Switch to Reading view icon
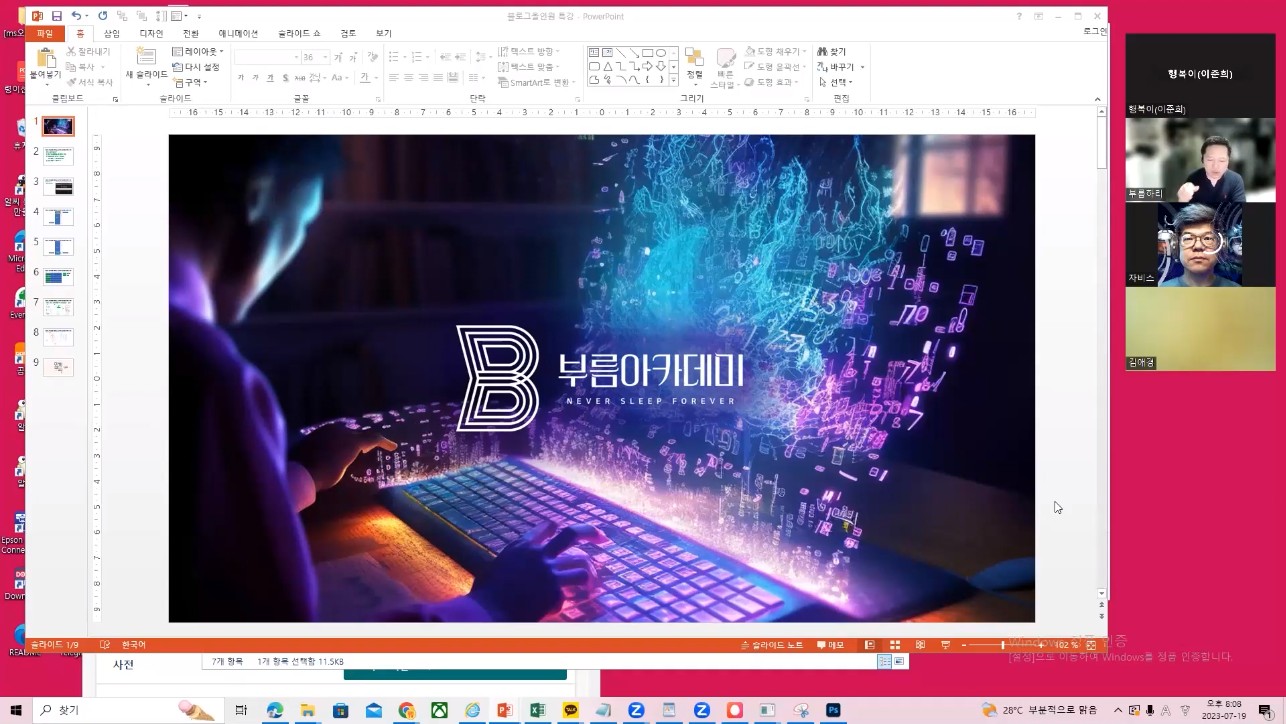The height and width of the screenshot is (724, 1286). 920,645
